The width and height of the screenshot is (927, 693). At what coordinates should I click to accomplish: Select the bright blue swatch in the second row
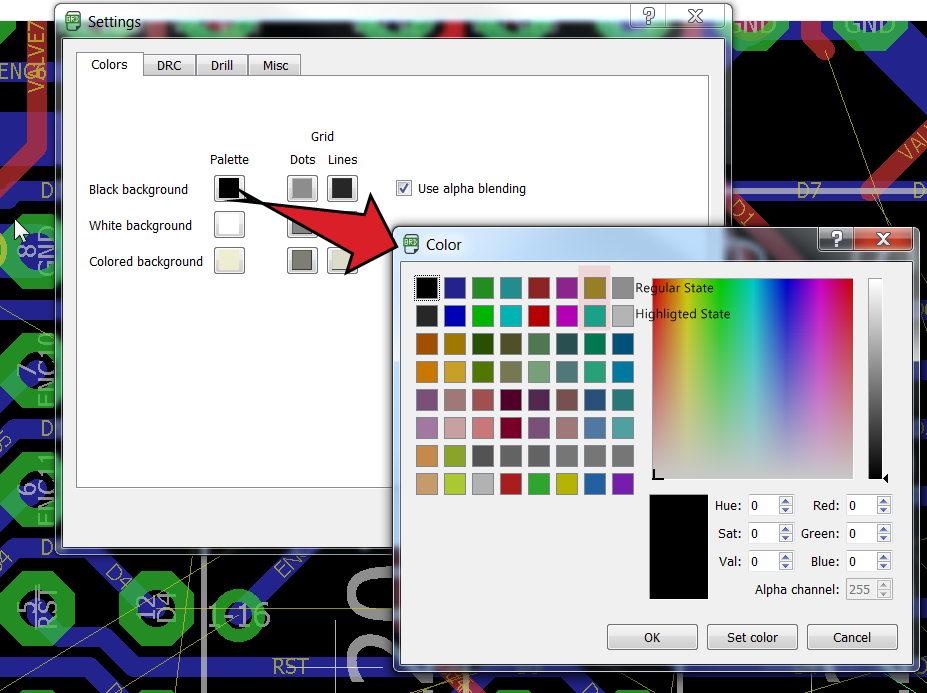[x=455, y=316]
